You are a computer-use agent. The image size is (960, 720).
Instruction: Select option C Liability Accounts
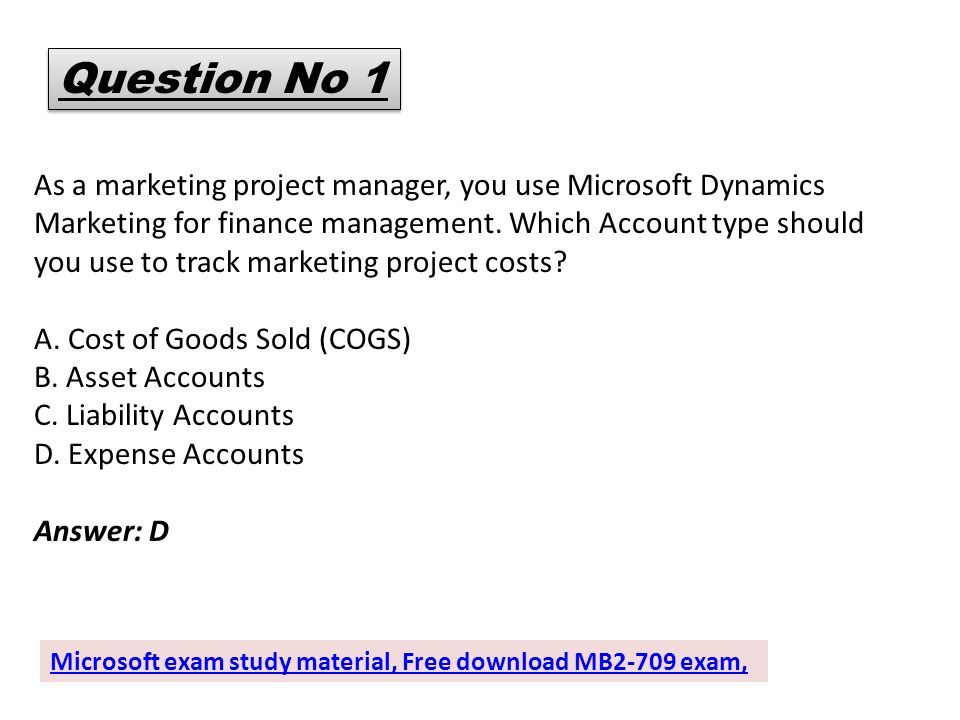point(164,416)
